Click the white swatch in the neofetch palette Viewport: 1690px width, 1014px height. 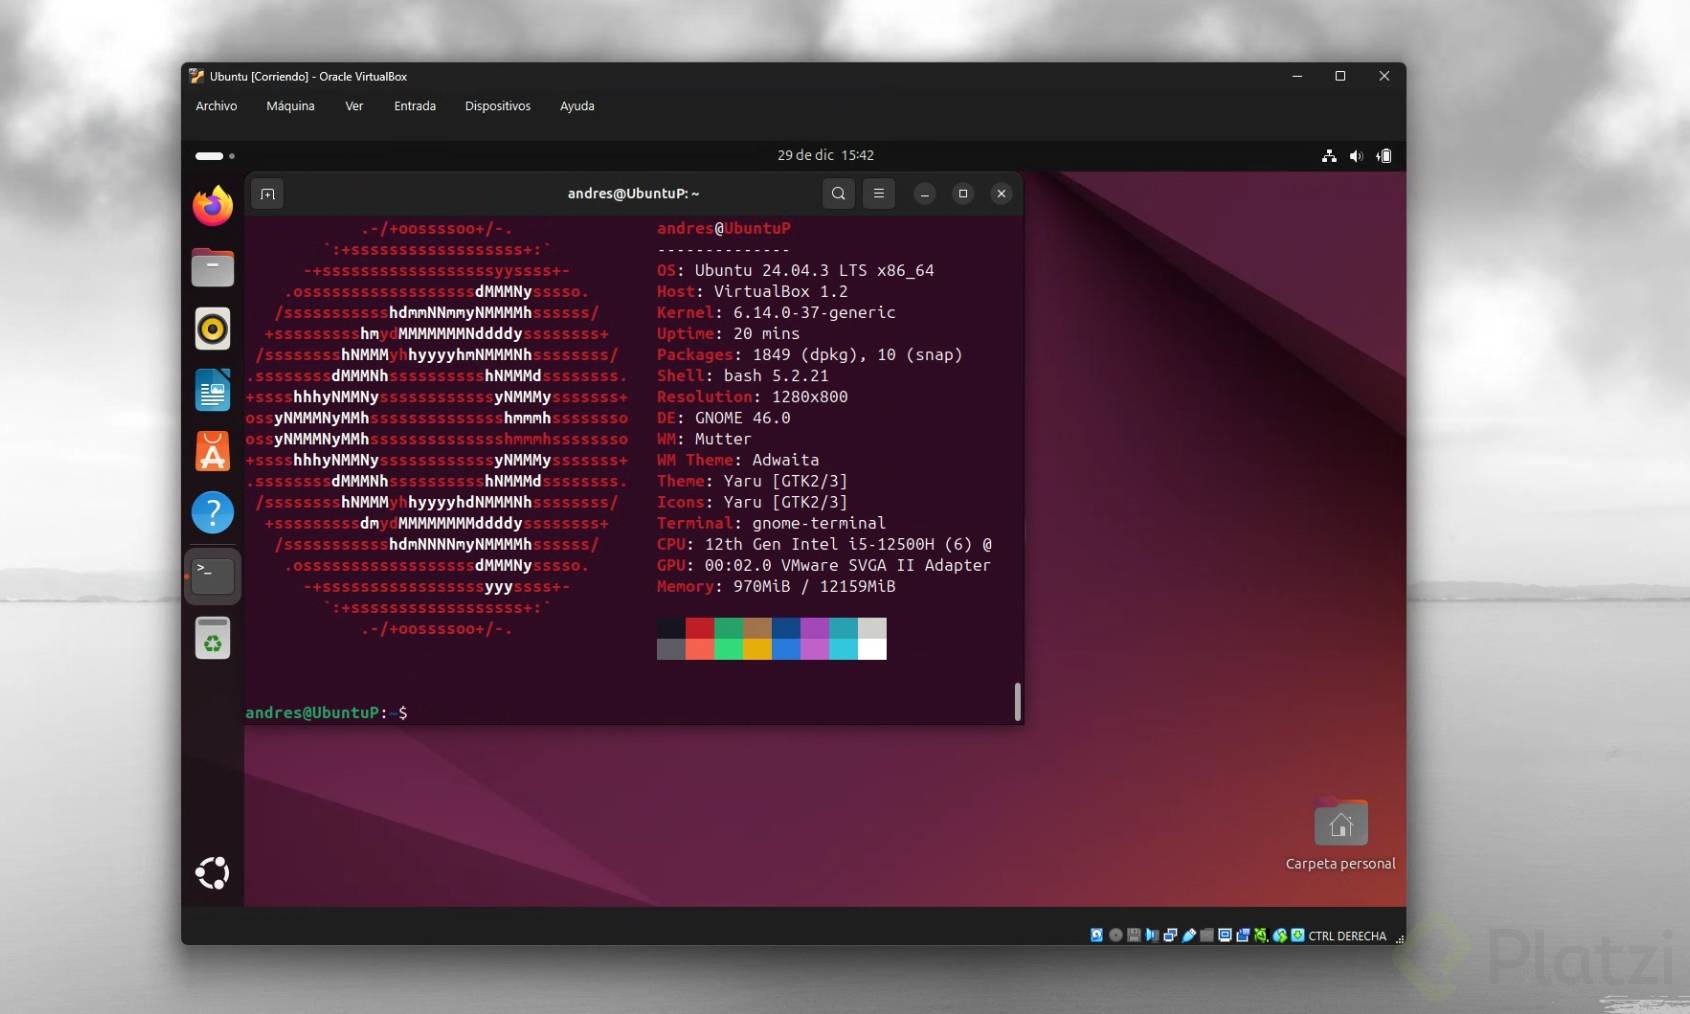click(x=872, y=649)
